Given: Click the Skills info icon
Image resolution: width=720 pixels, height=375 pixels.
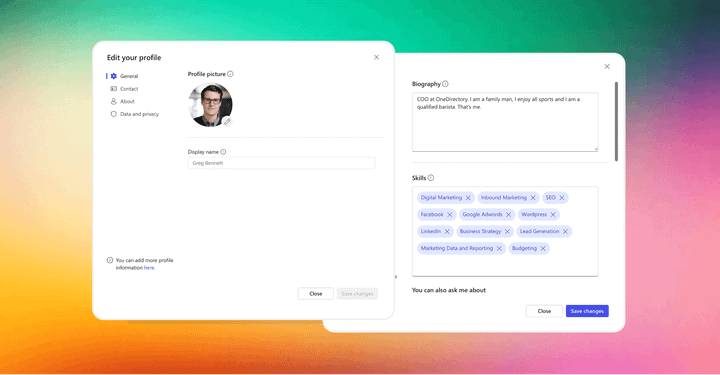Looking at the screenshot, I should pyautogui.click(x=431, y=178).
